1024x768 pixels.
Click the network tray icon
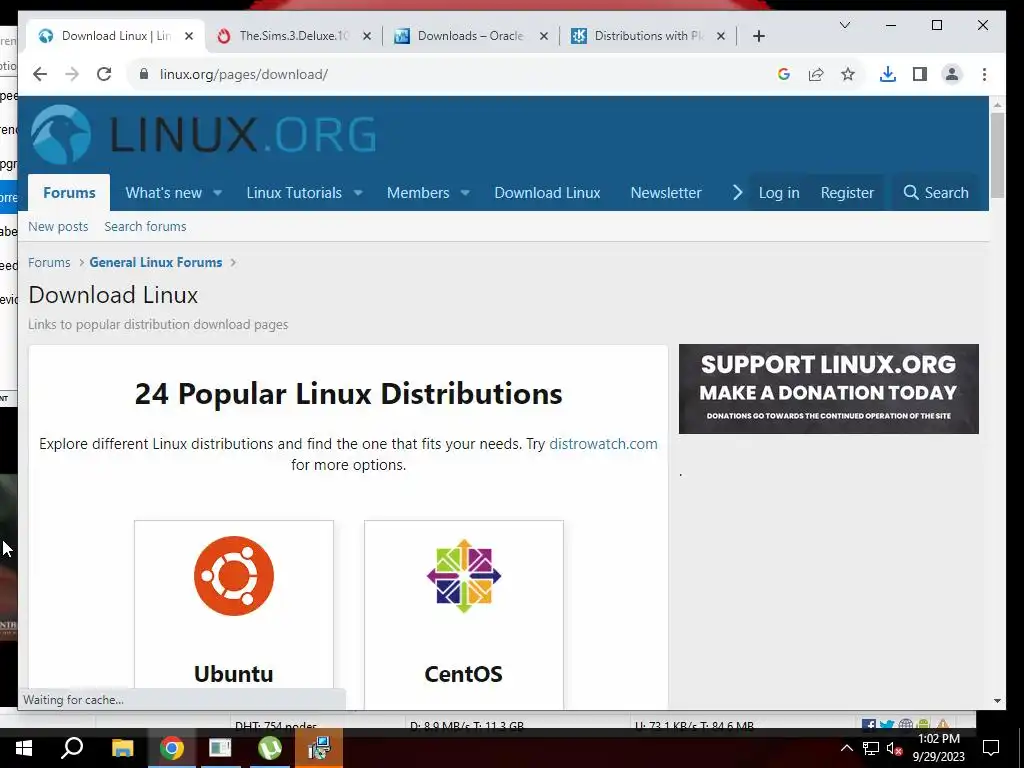point(871,748)
